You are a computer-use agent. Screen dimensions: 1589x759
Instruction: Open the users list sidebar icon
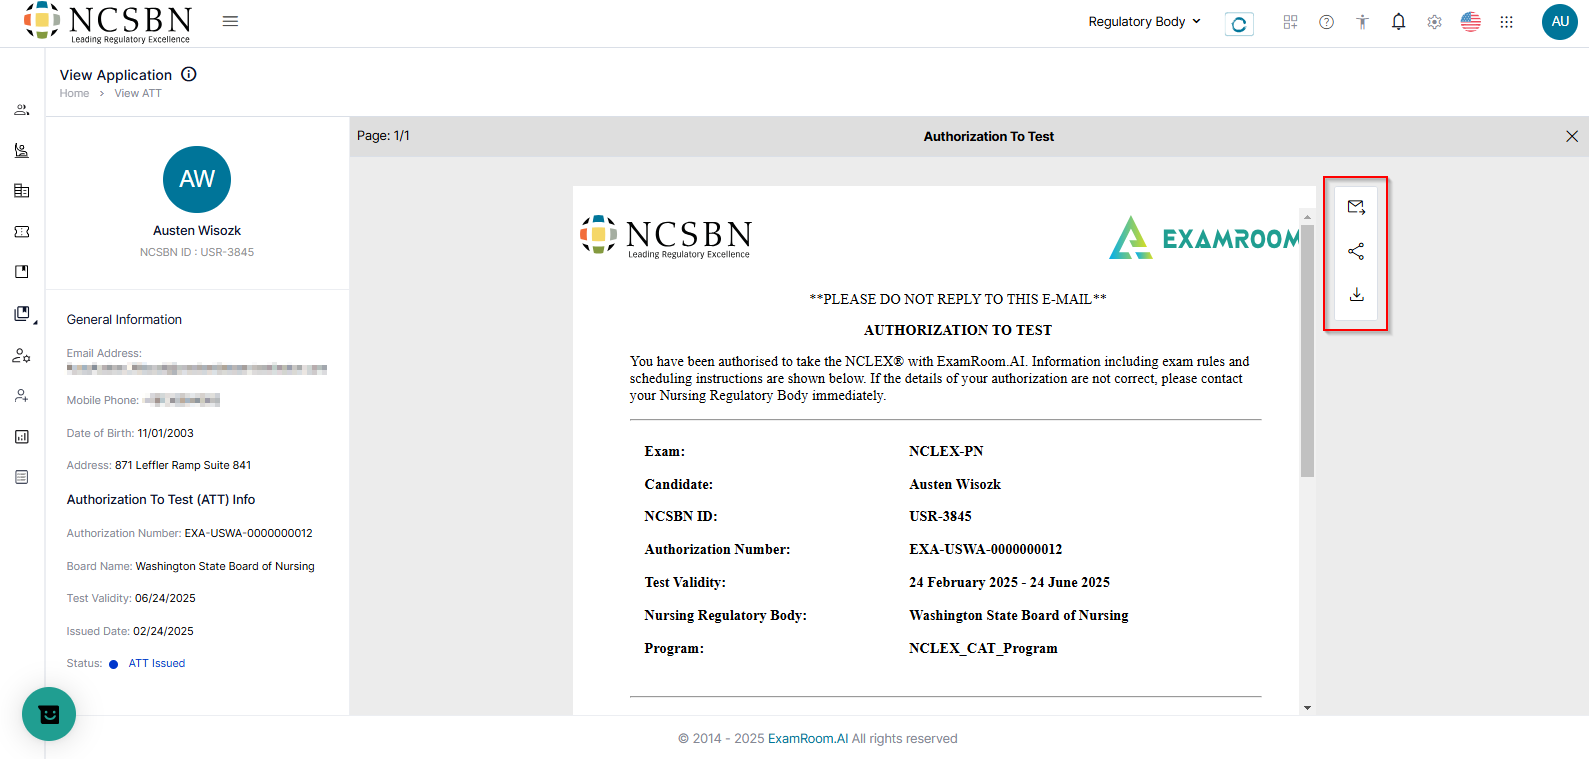click(x=21, y=110)
